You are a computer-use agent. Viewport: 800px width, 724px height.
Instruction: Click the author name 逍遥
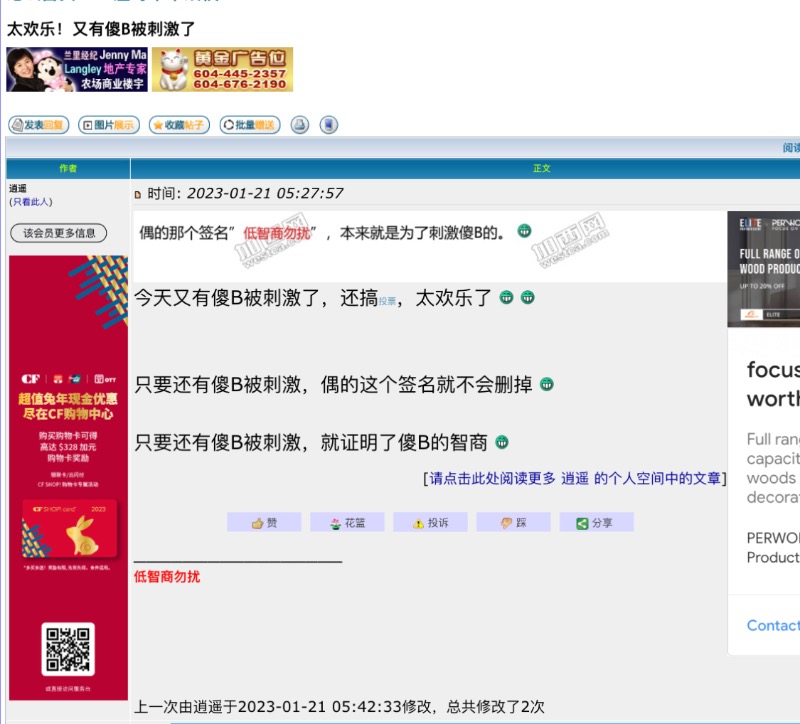pyautogui.click(x=18, y=188)
